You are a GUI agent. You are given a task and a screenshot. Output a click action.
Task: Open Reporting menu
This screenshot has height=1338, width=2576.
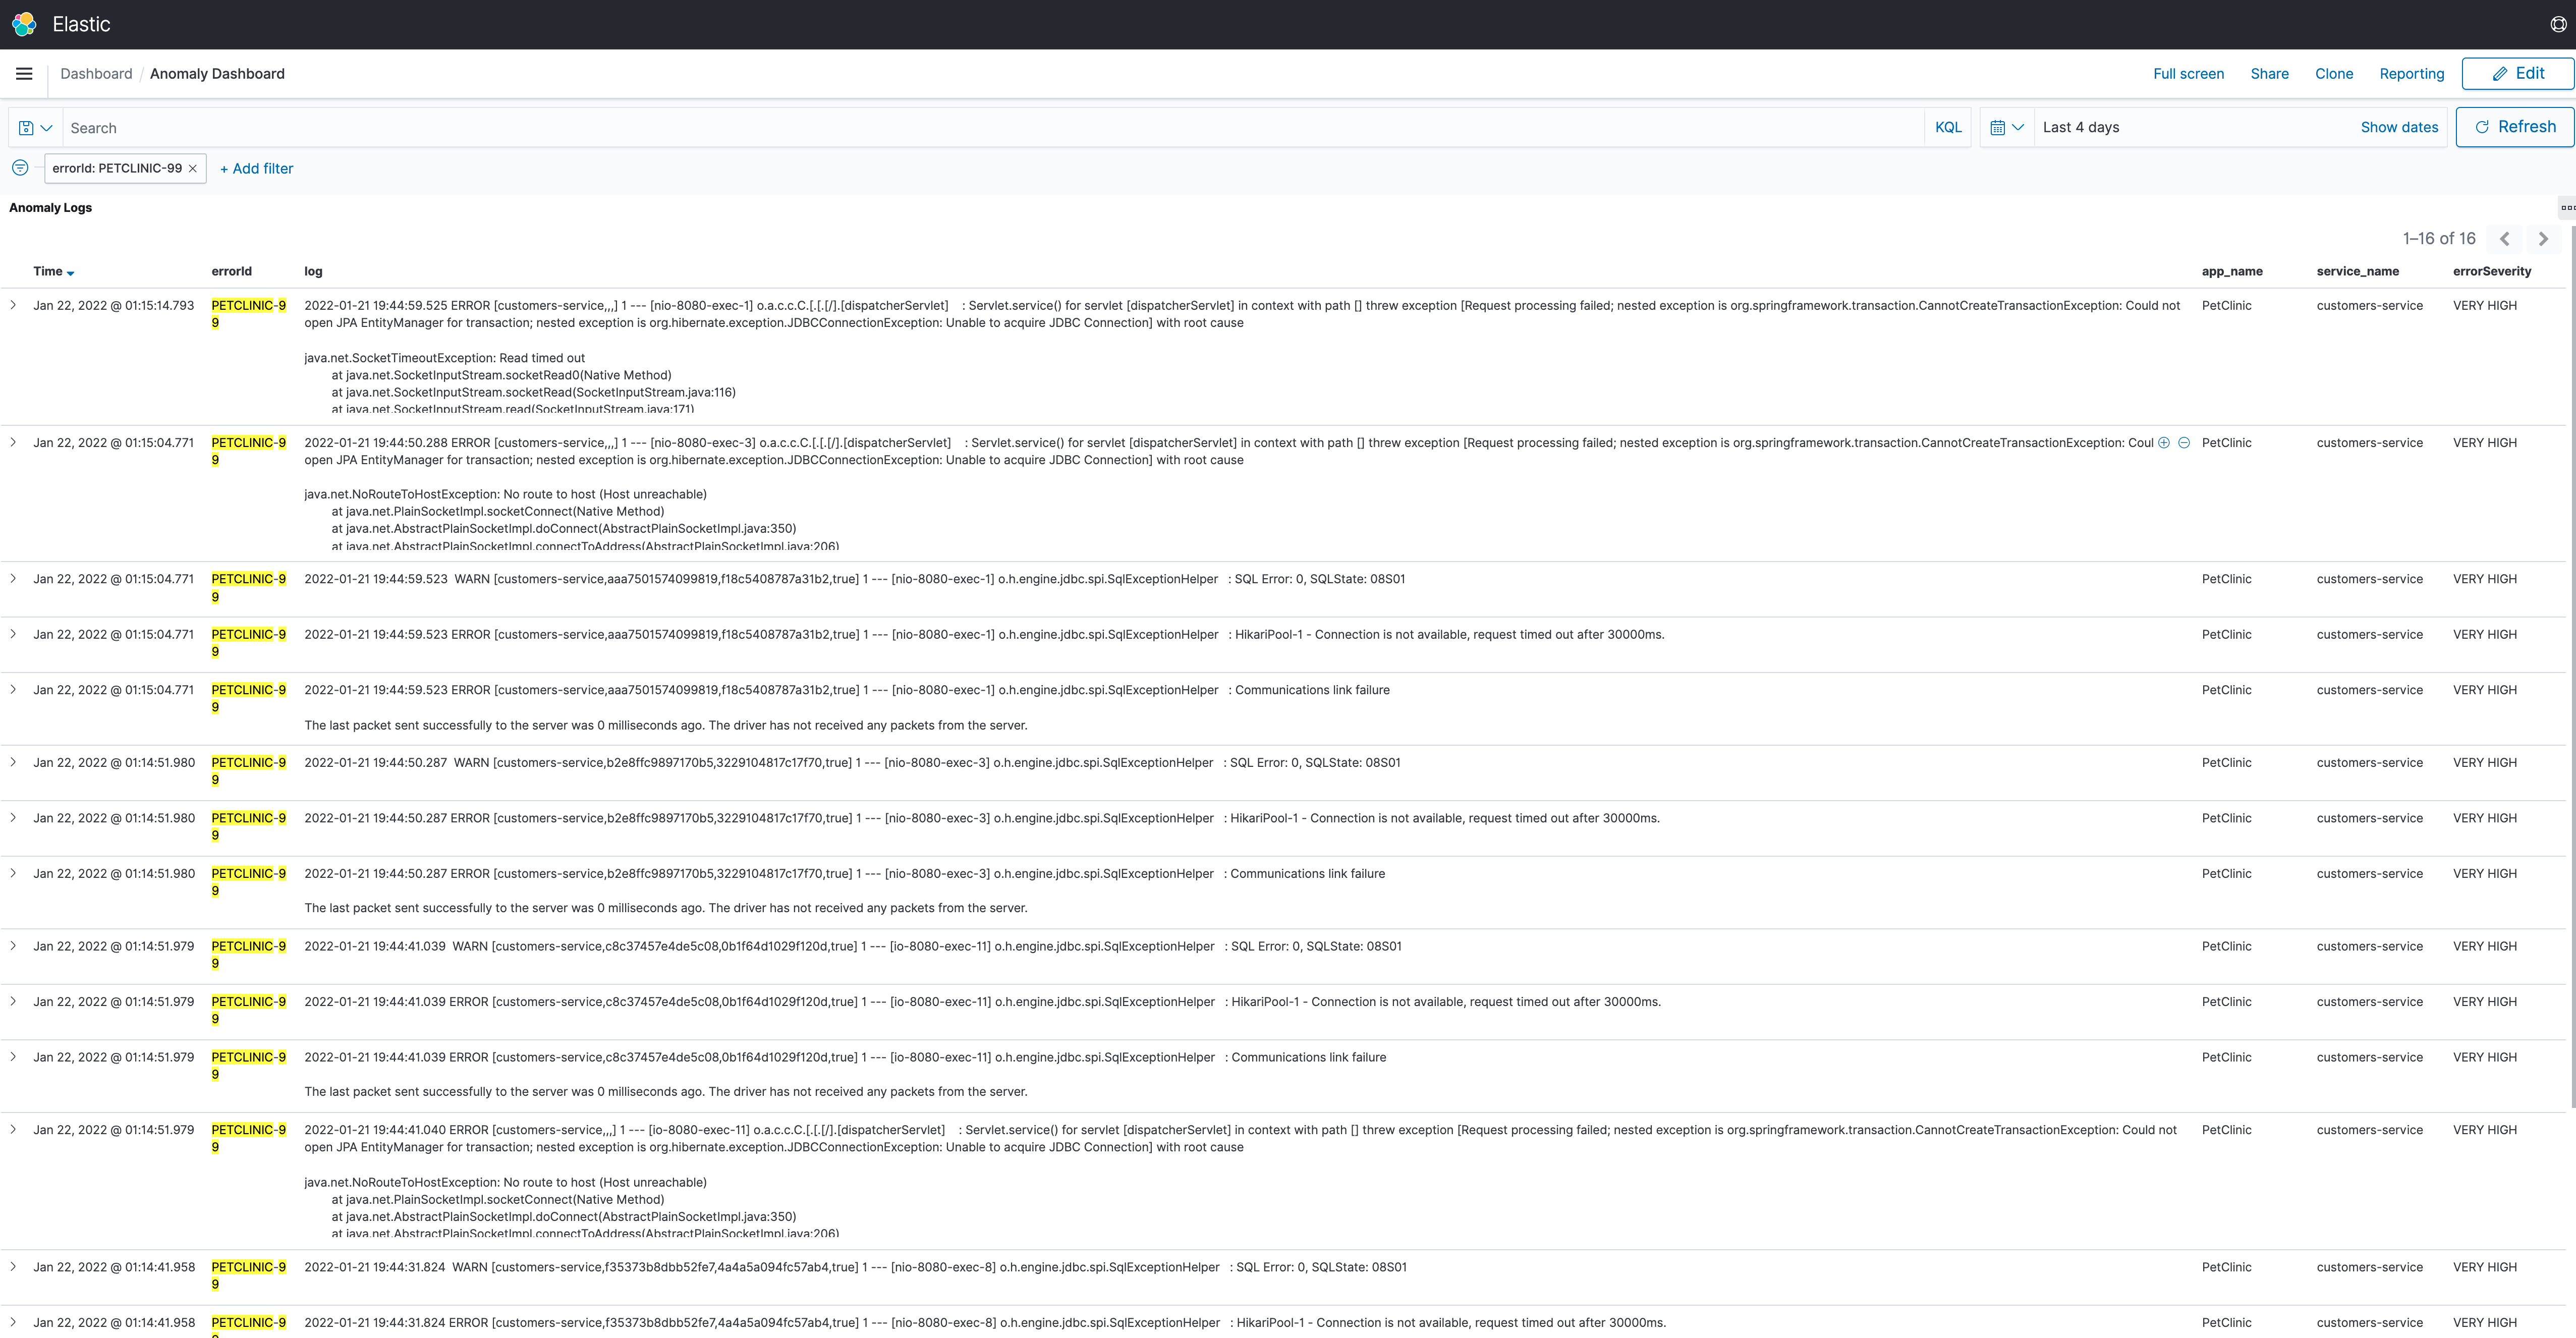point(2411,74)
